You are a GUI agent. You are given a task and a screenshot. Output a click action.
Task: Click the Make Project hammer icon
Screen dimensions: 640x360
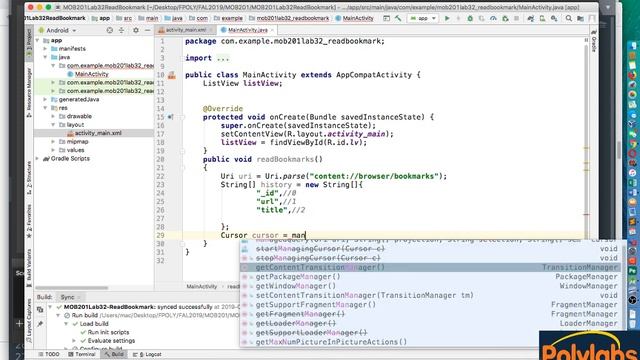click(398, 18)
